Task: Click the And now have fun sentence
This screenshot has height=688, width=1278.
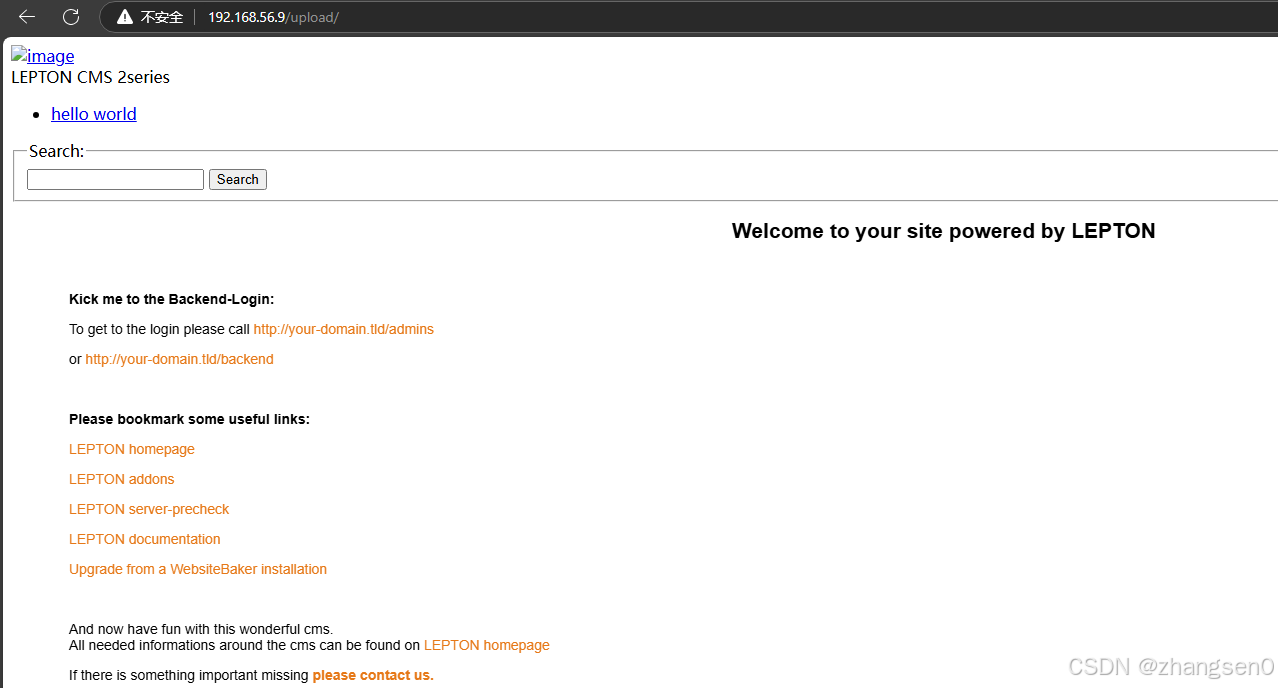Action: [201, 629]
